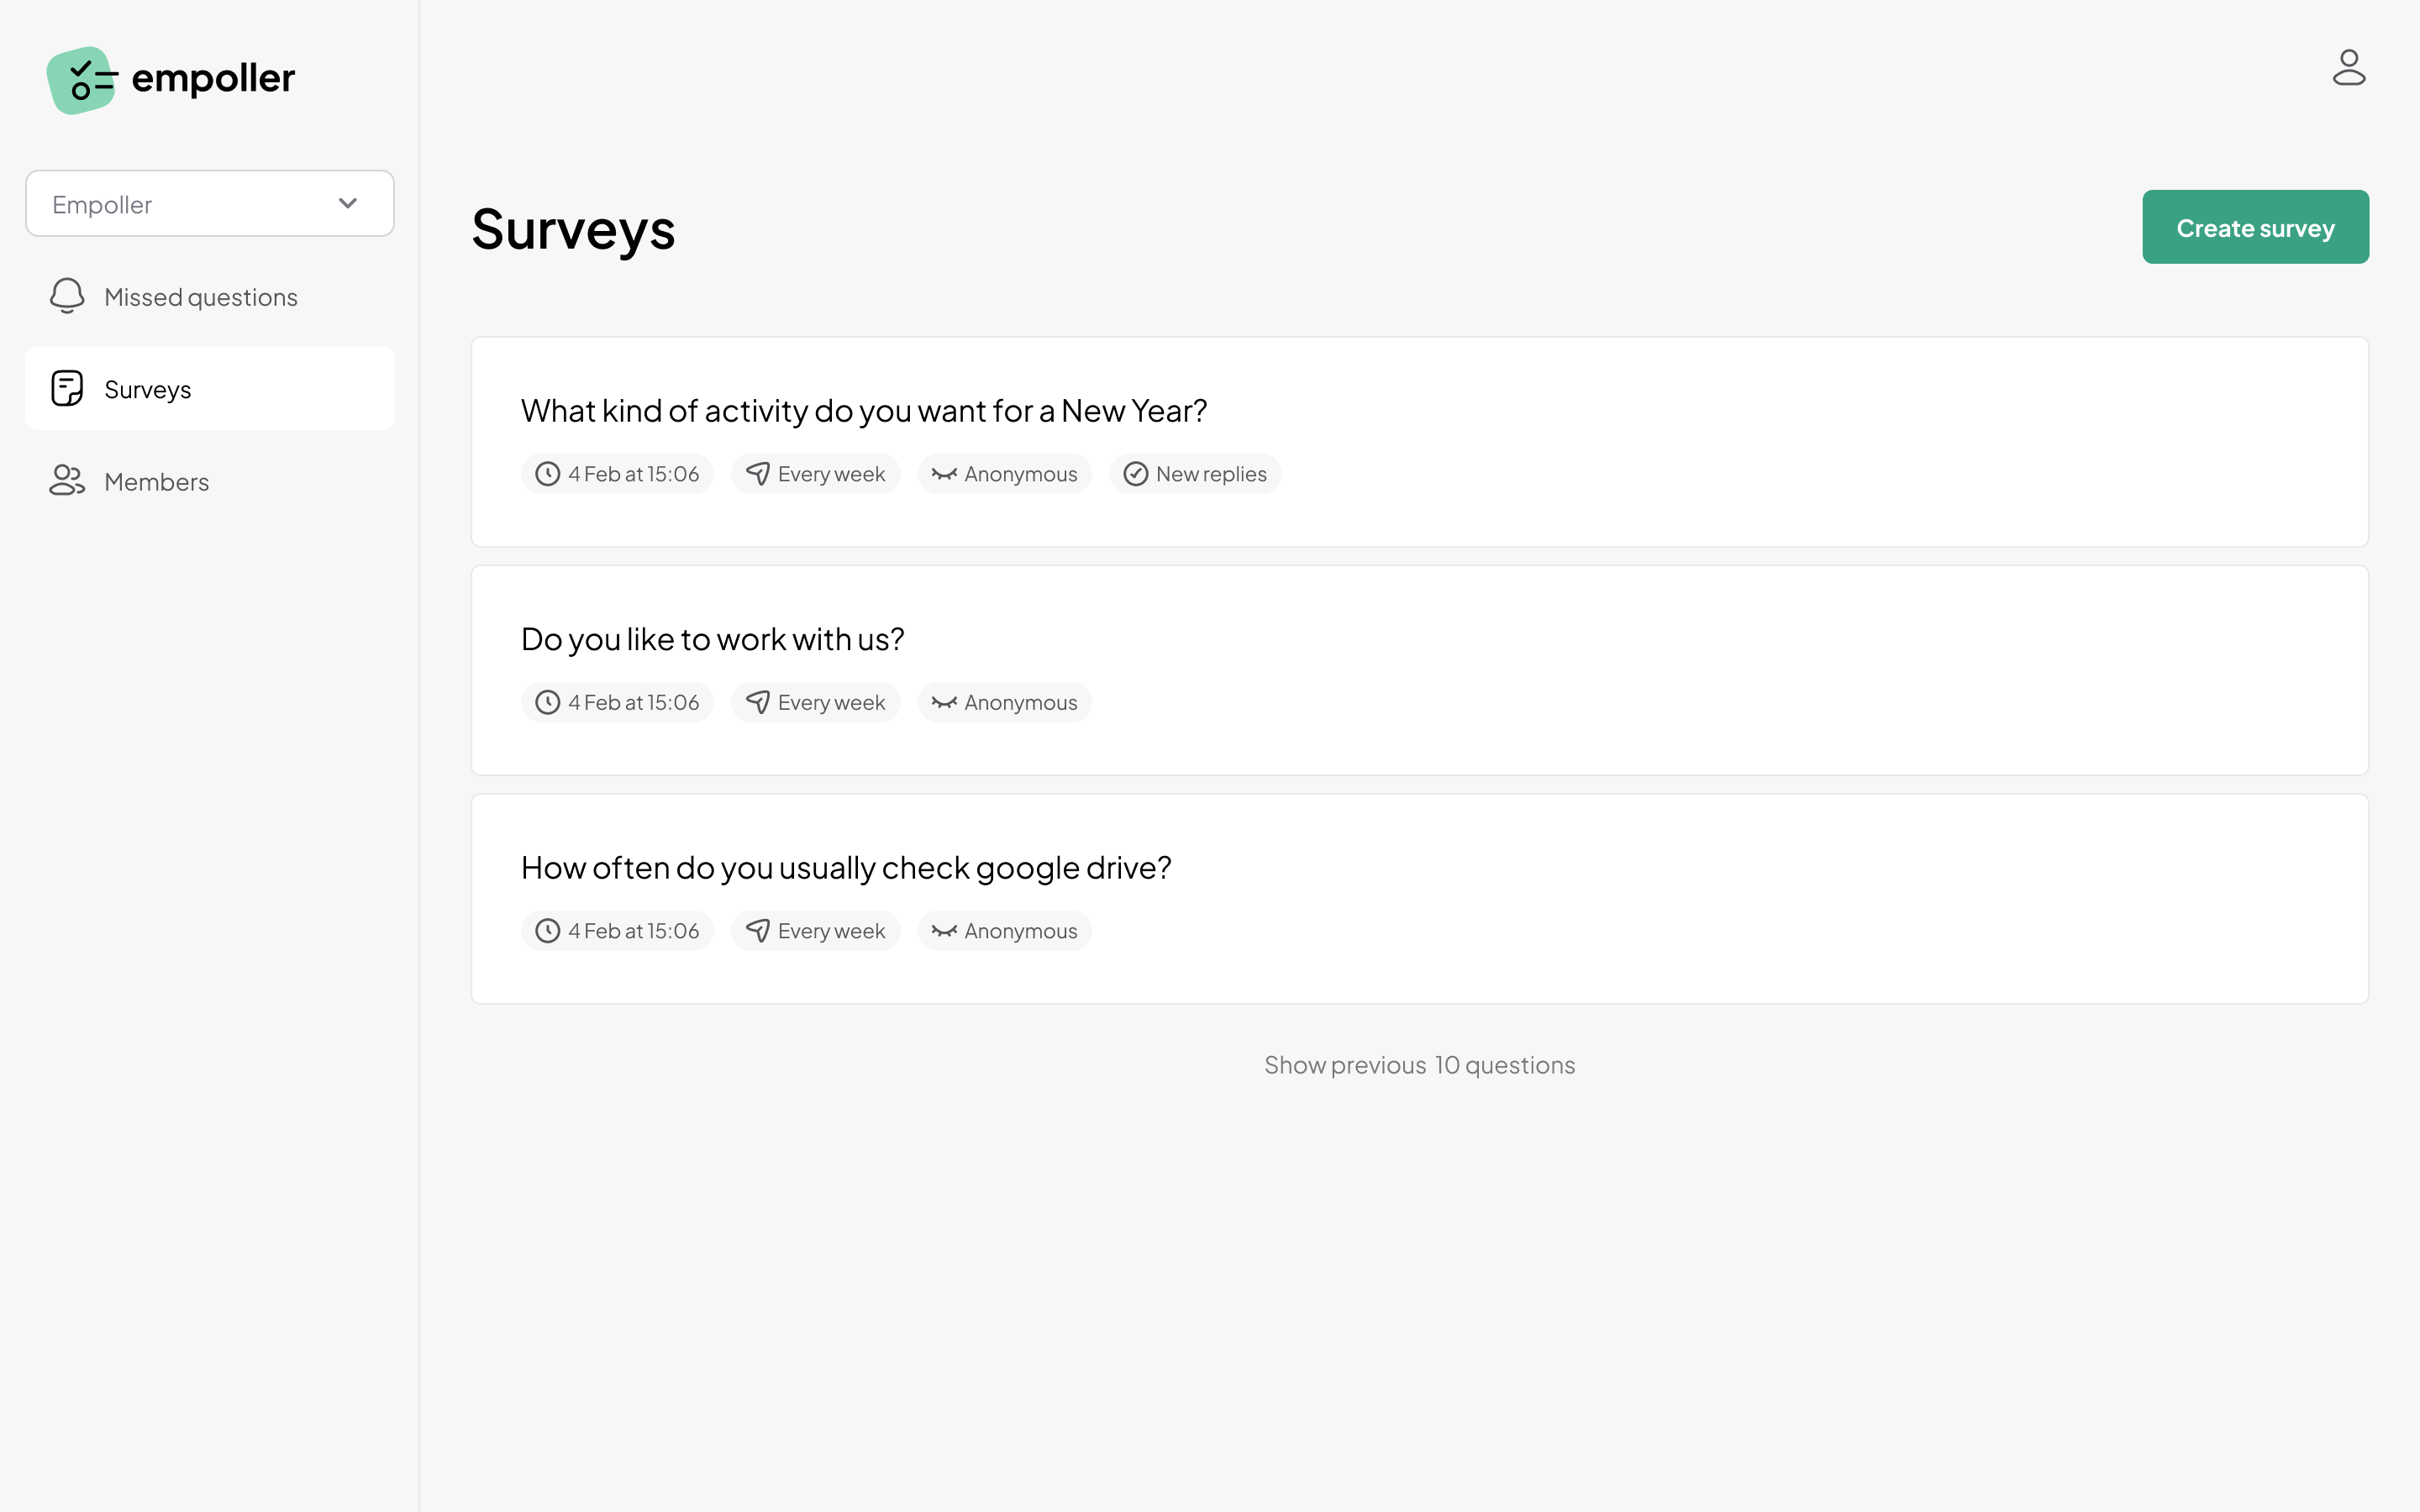Click the Members people icon
This screenshot has width=2420, height=1512.
pyautogui.click(x=67, y=481)
